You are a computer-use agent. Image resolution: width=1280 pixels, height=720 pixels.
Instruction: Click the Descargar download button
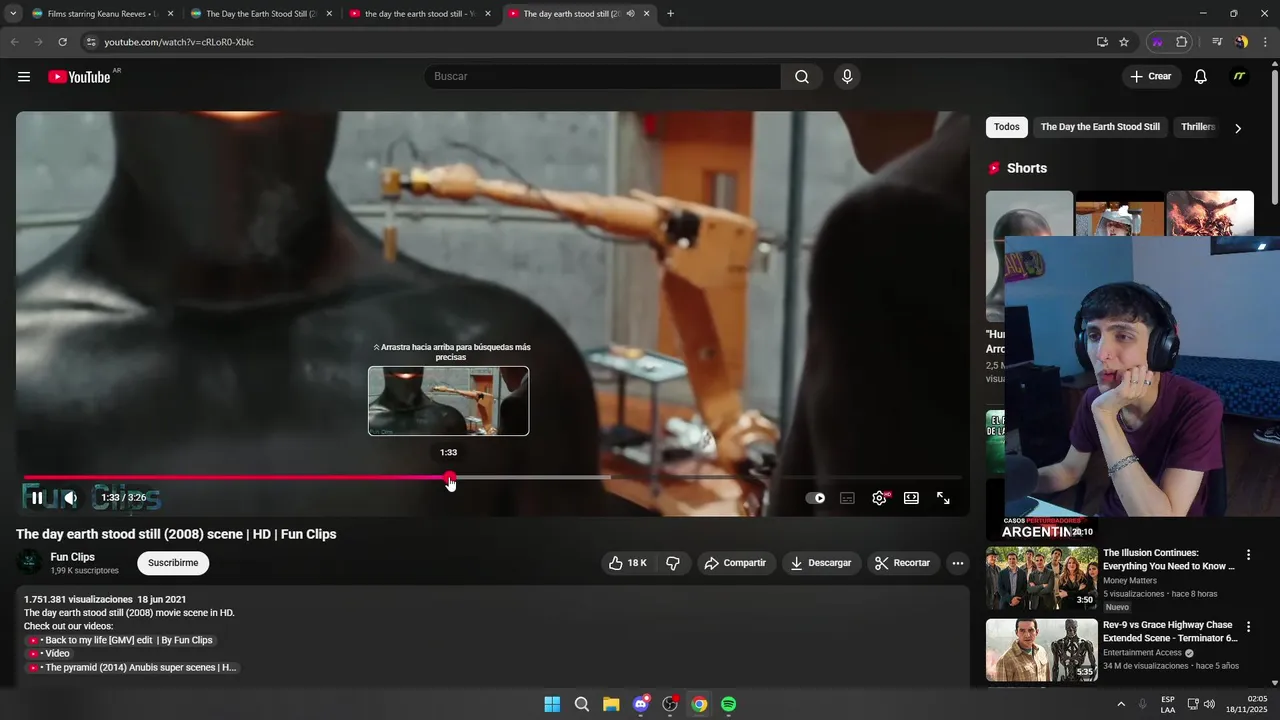821,563
